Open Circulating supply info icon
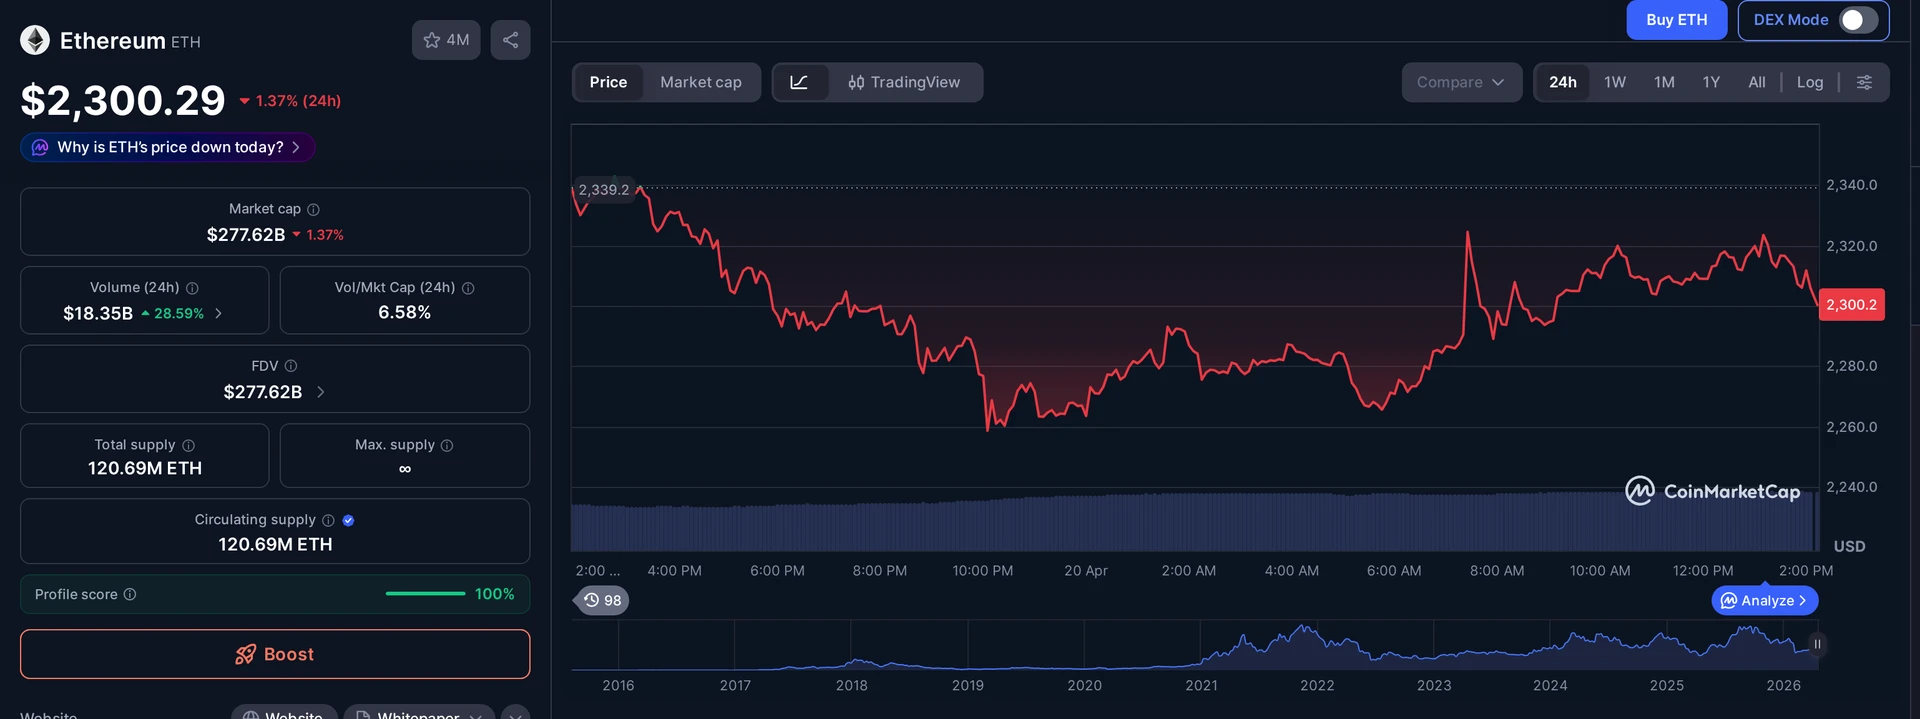This screenshot has height=719, width=1920. coord(328,520)
